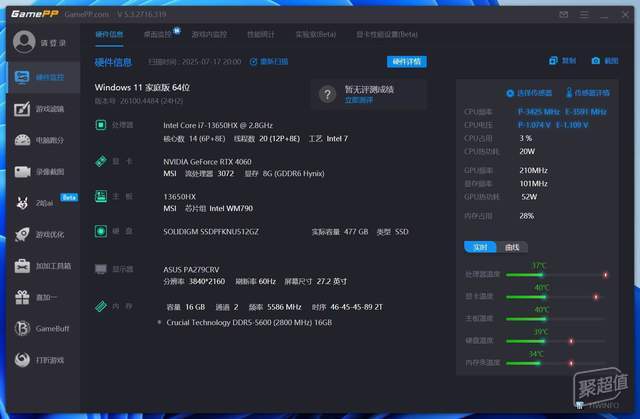Switch to the desktop monitoring tab
Viewport: 640px width, 419px height.
click(x=158, y=35)
